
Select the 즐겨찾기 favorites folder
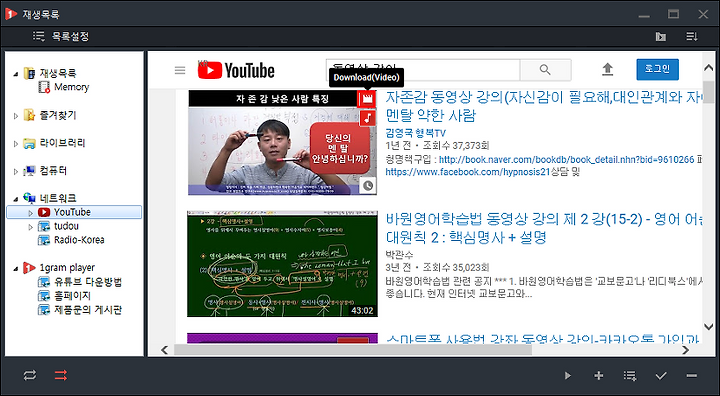coord(50,115)
